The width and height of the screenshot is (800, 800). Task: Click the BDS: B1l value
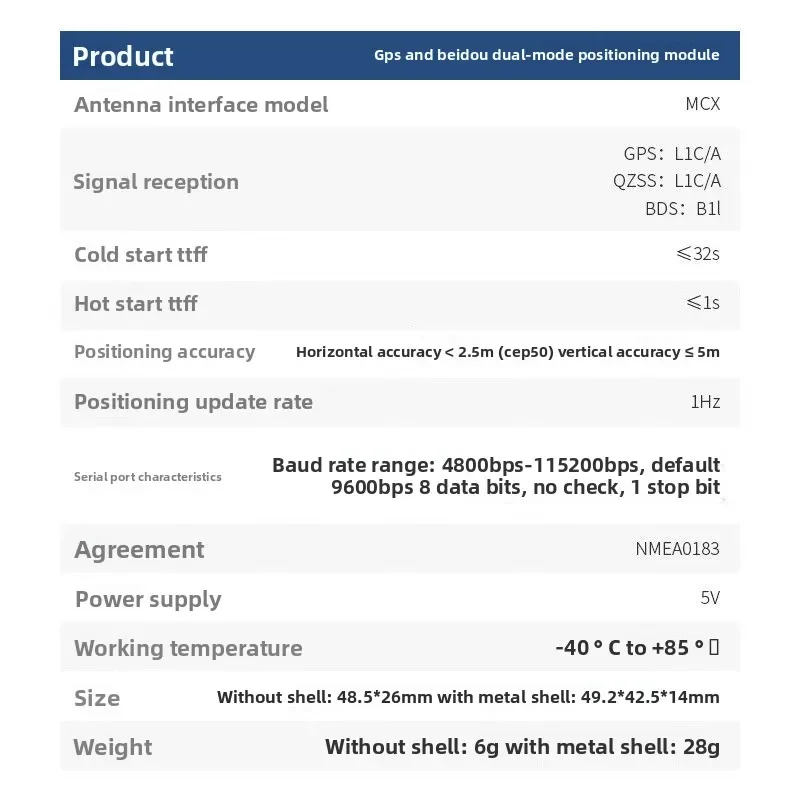click(683, 208)
